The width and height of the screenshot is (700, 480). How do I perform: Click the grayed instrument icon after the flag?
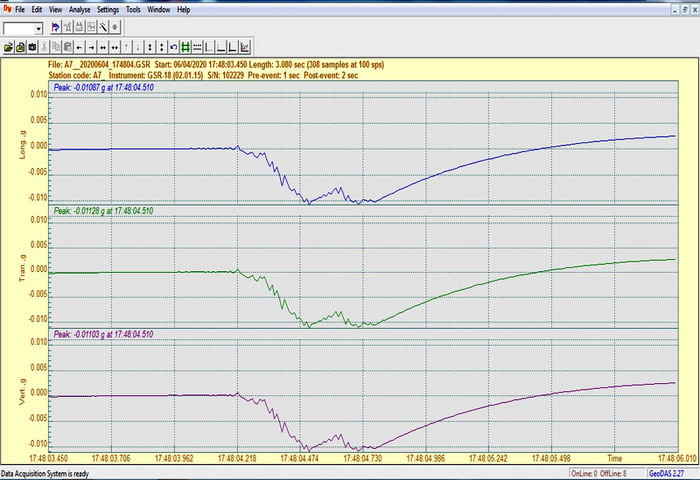(x=67, y=27)
